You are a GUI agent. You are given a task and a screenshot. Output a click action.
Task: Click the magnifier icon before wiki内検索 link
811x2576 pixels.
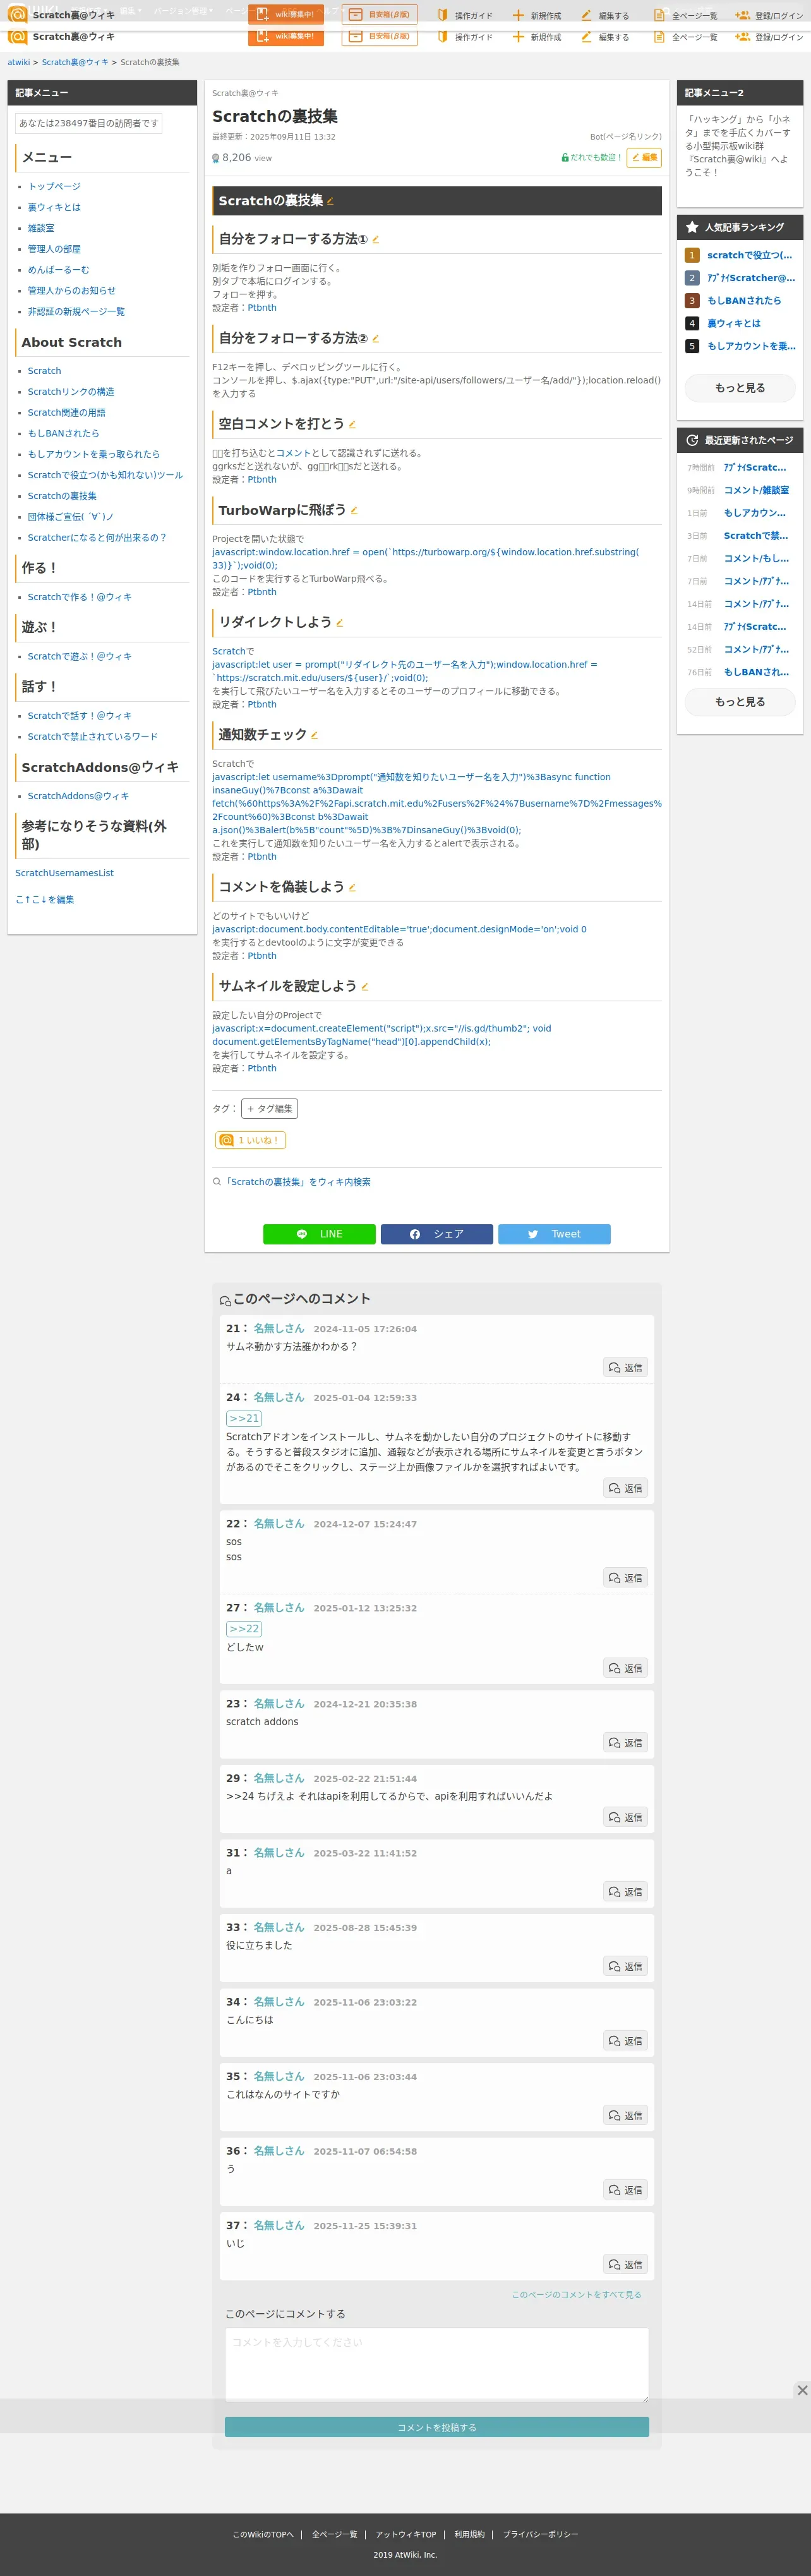coord(217,1182)
